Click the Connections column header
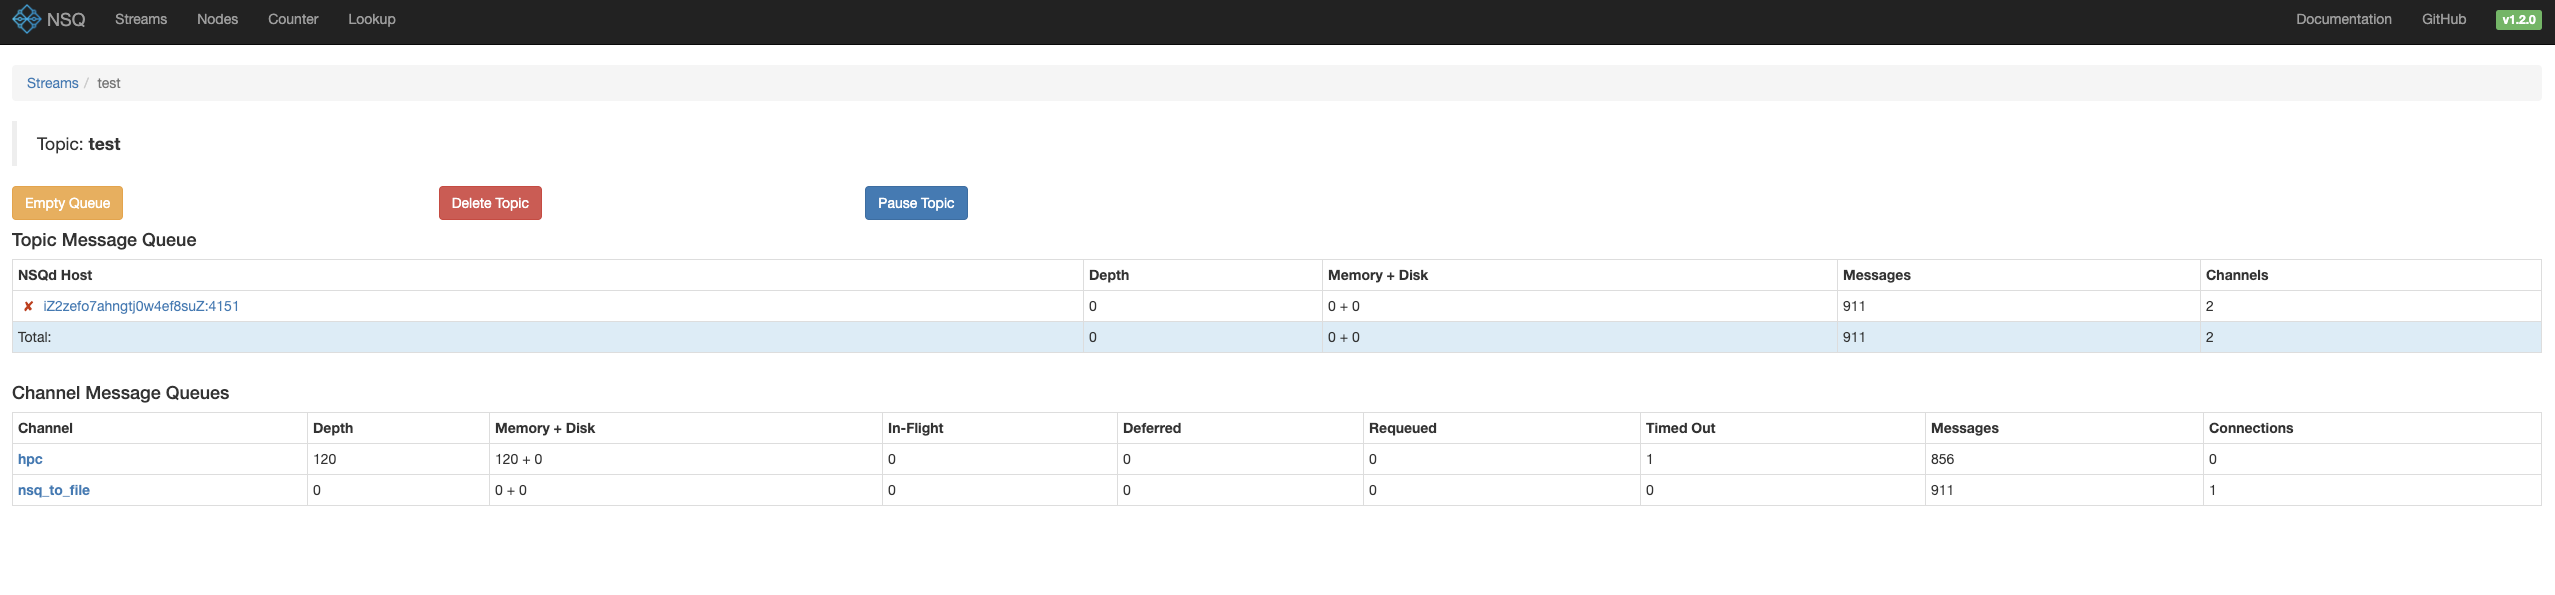Screen dimensions: 2555x595 pyautogui.click(x=2251, y=428)
